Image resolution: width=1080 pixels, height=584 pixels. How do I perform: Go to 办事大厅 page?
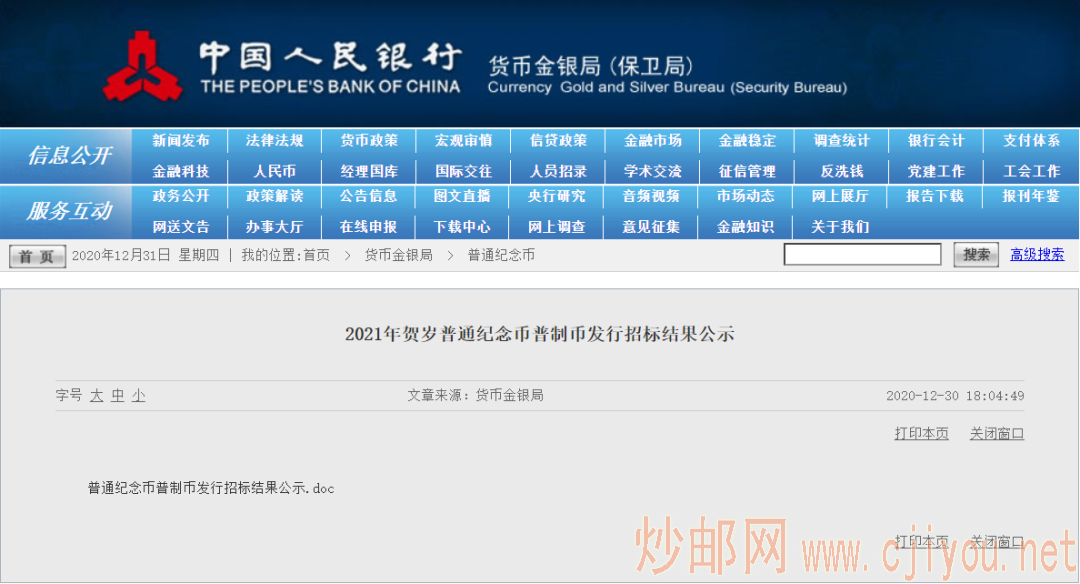(274, 227)
